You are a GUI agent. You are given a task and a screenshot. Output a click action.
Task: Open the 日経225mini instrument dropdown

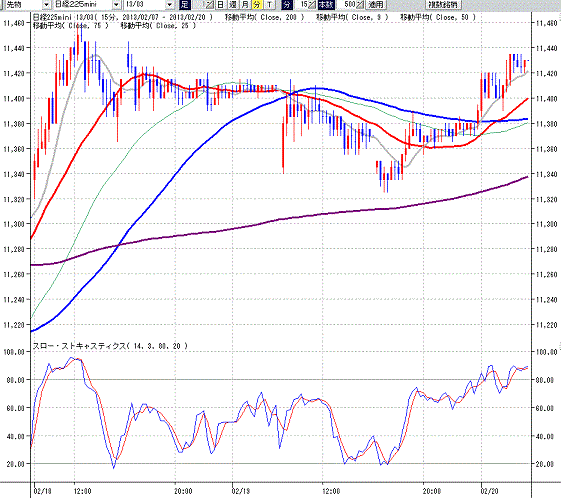pos(117,5)
